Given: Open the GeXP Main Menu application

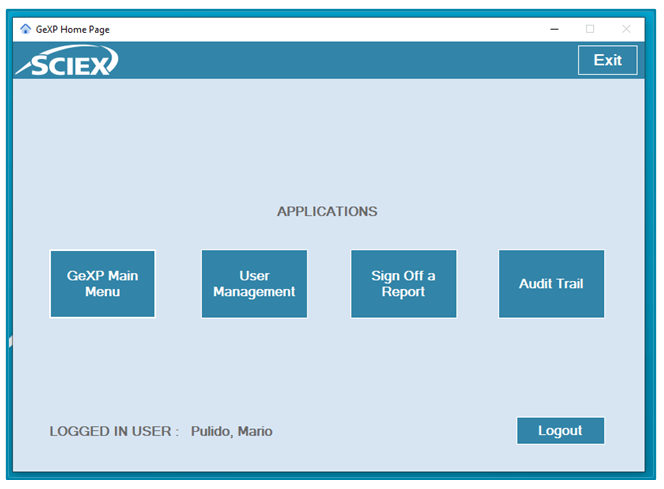Looking at the screenshot, I should point(102,284).
